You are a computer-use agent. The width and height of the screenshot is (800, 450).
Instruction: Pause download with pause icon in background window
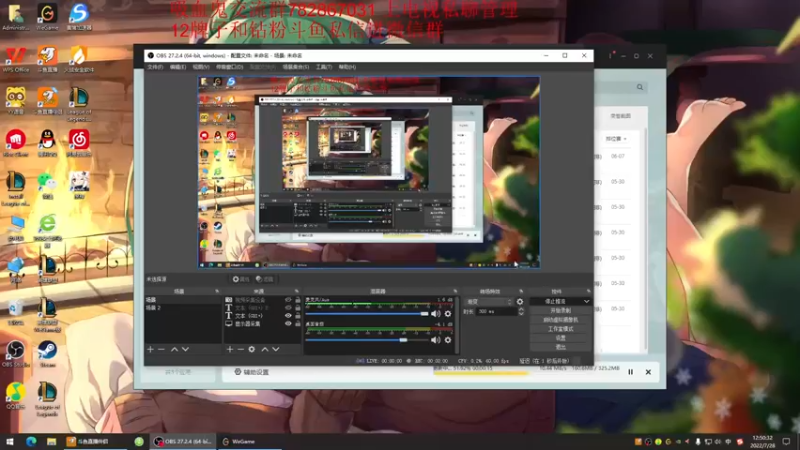coord(631,372)
